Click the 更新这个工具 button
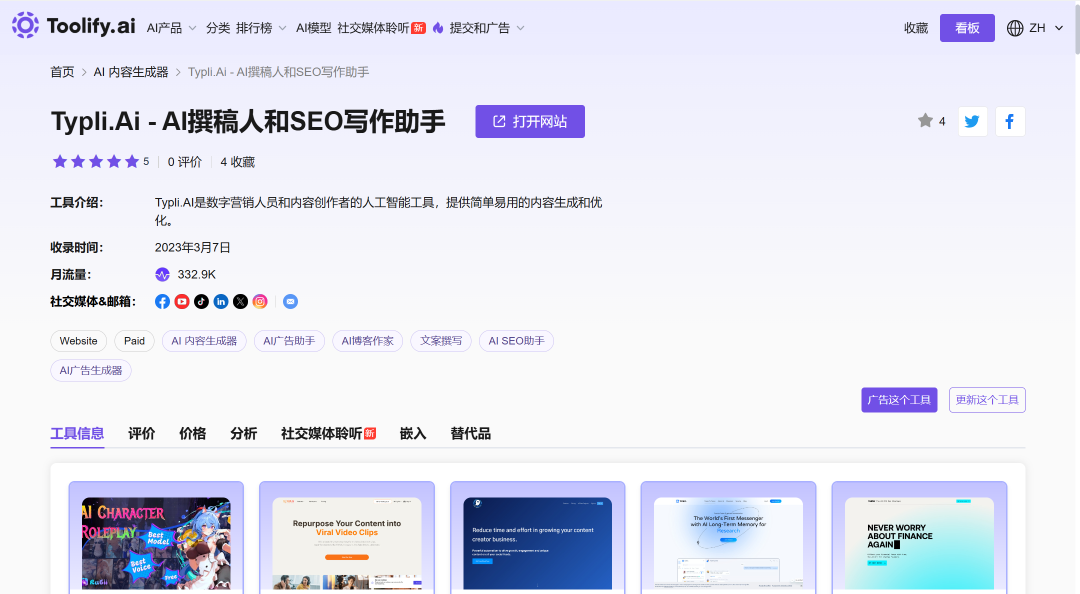Viewport: 1080px width, 594px height. pyautogui.click(x=987, y=400)
